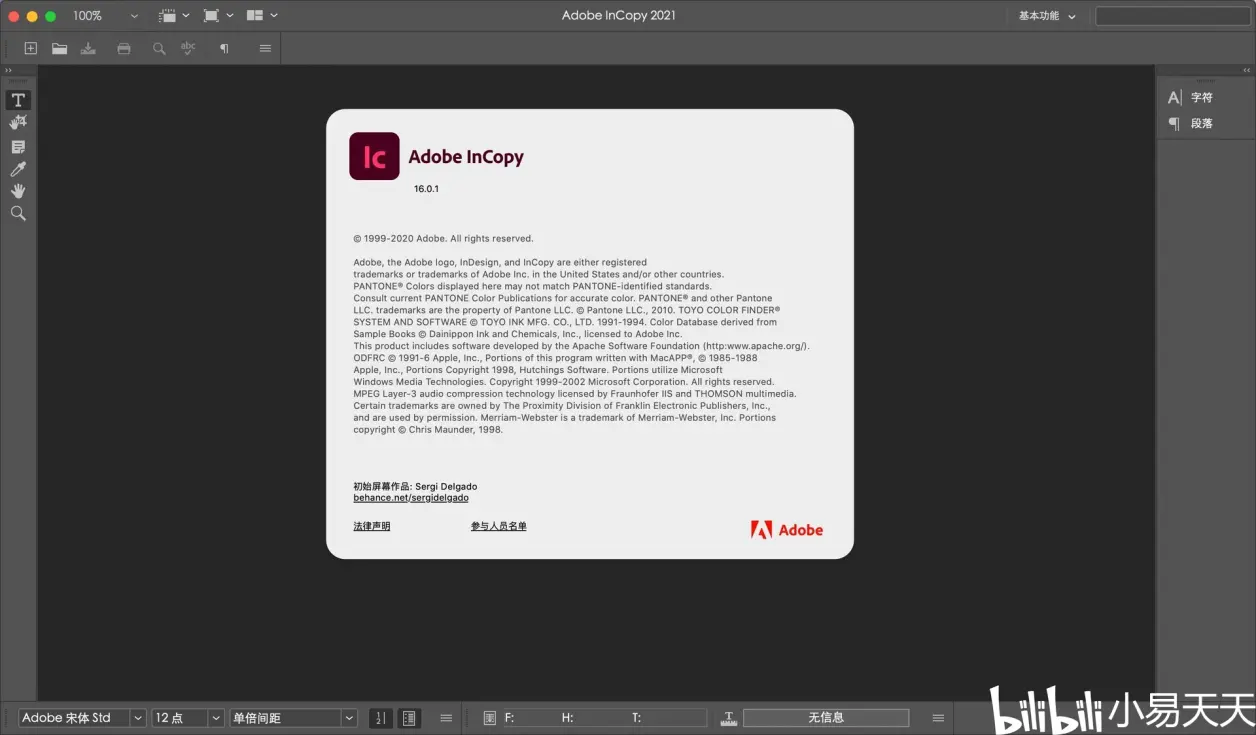Click the New Document icon
This screenshot has width=1256, height=735.
pos(31,48)
